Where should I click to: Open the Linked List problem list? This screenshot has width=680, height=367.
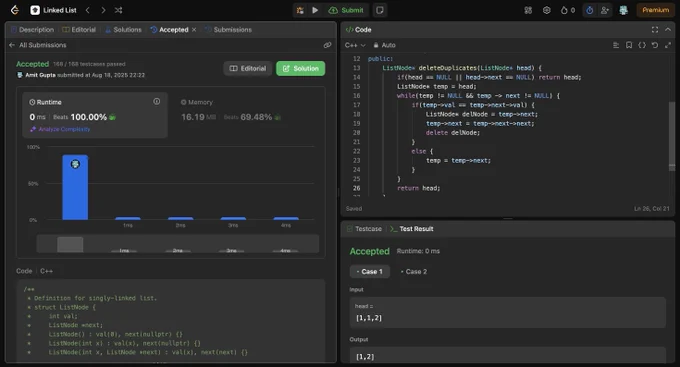click(54, 10)
